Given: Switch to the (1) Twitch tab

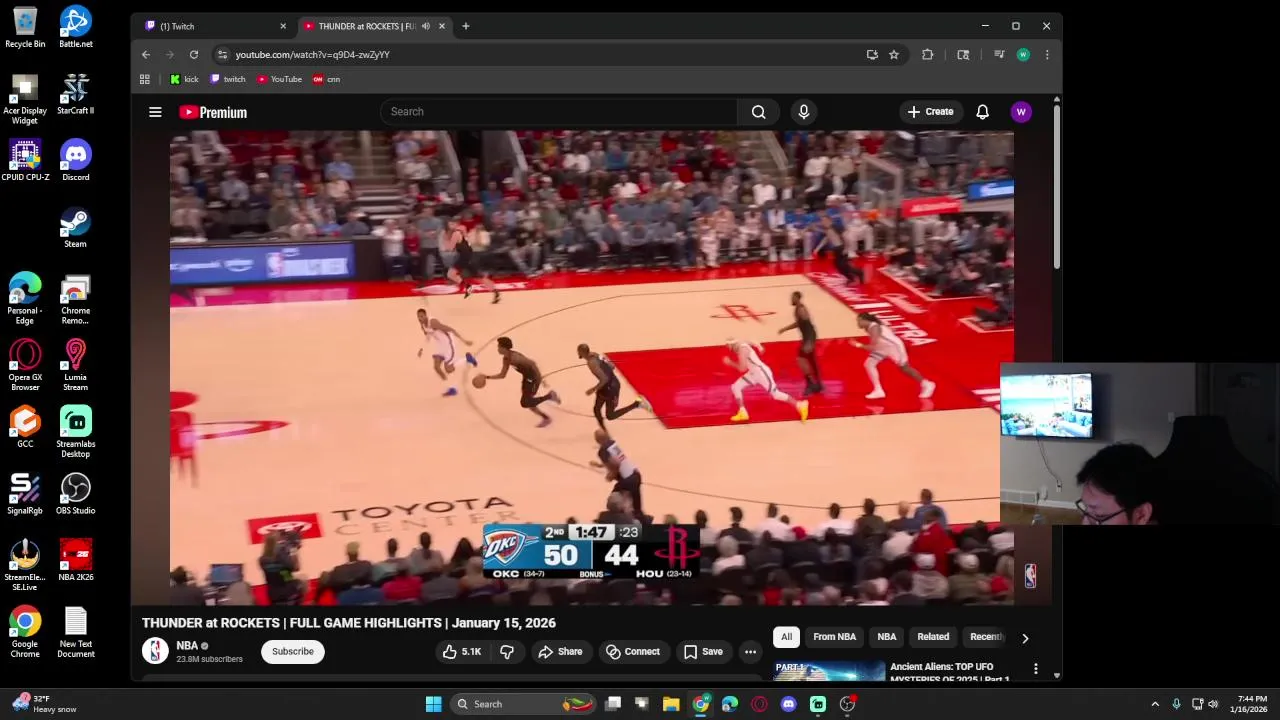Looking at the screenshot, I should click(214, 26).
